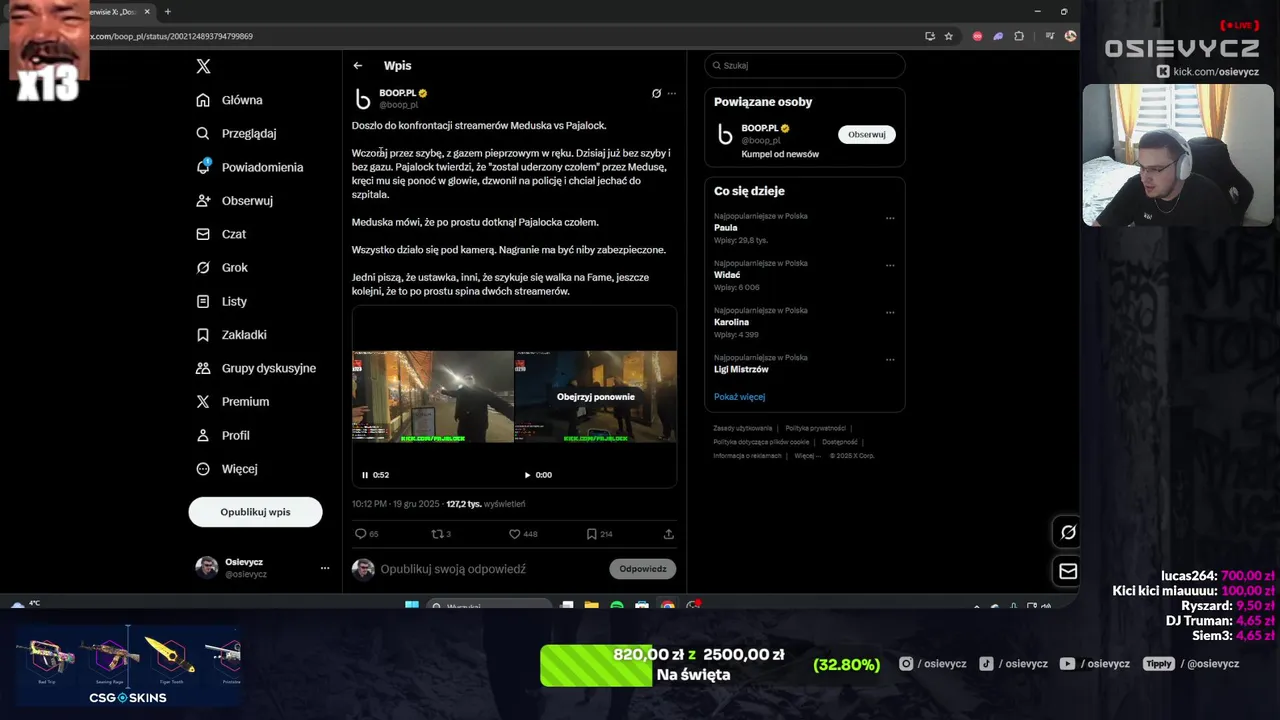Open the Chrome profile avatar
The height and width of the screenshot is (720, 1280).
coord(1070,36)
